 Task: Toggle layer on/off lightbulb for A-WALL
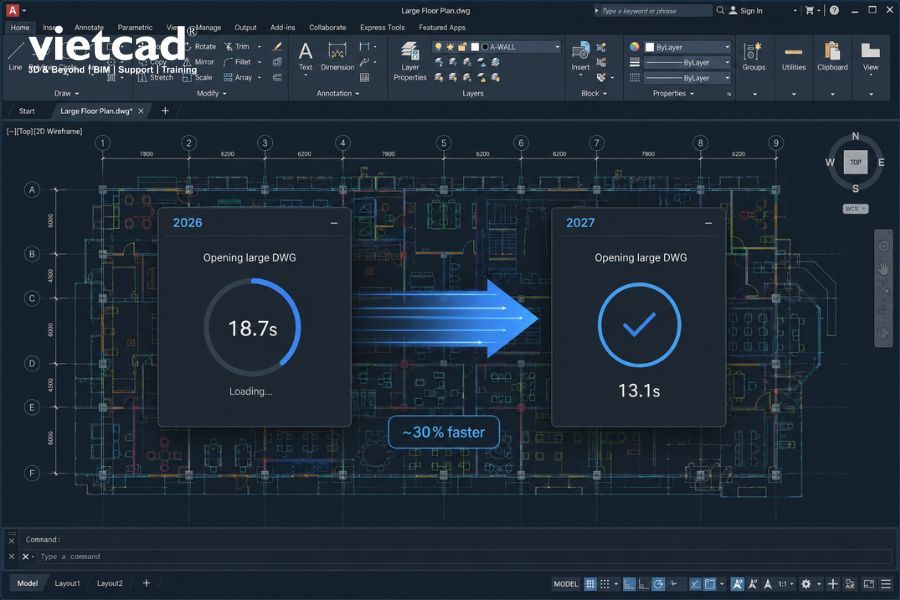tap(439, 47)
